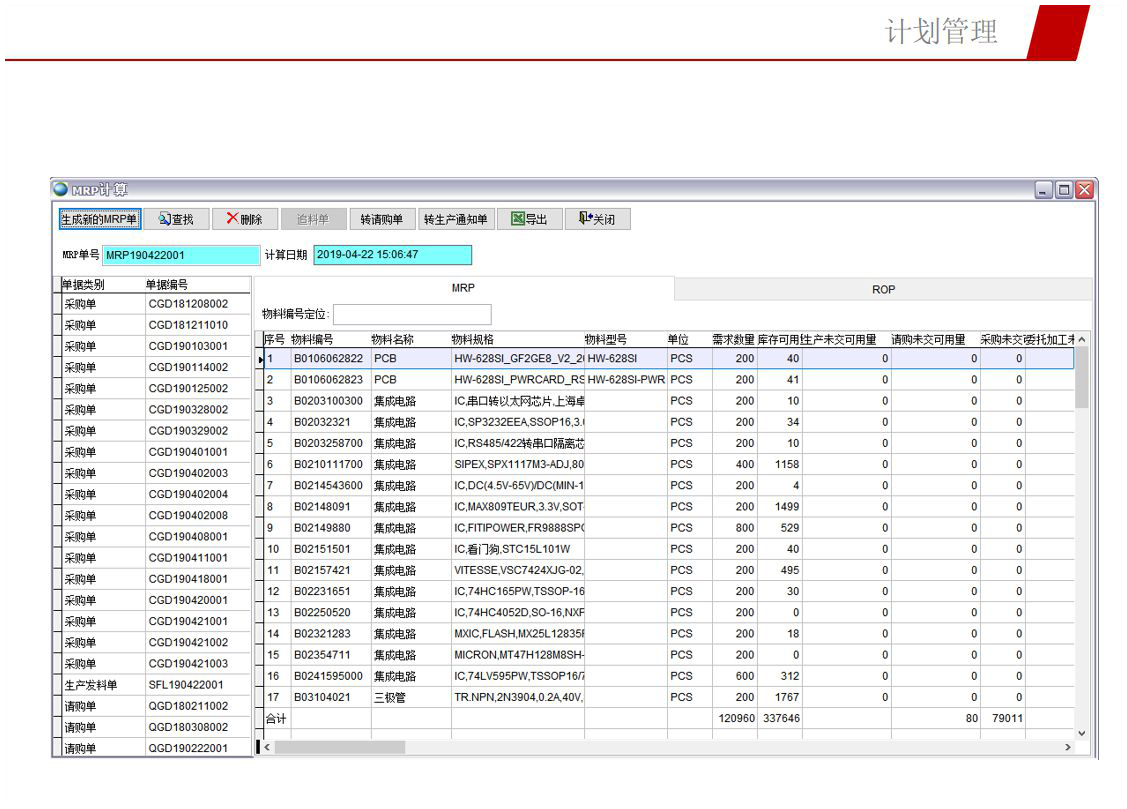Select the MRP tab
Viewport: 1127px width, 809px height.
[x=463, y=289]
